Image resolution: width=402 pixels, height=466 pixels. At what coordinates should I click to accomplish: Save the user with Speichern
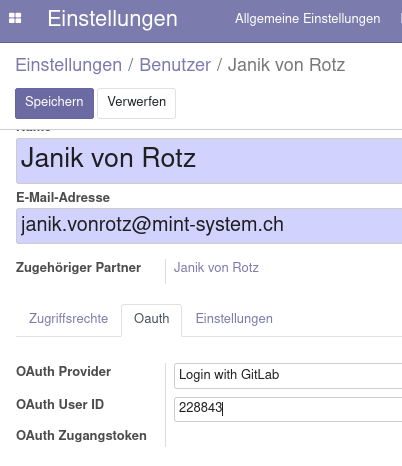54,103
